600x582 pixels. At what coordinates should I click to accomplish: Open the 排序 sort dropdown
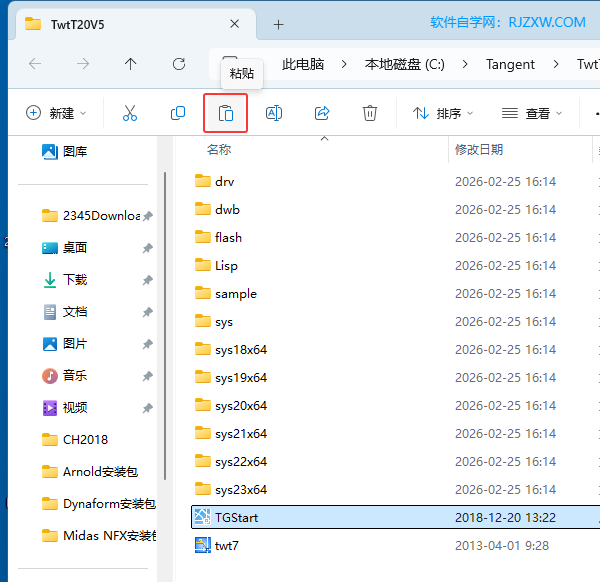[x=443, y=113]
